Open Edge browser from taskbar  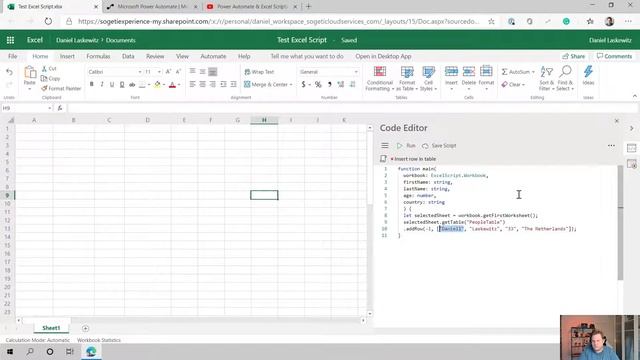91,351
